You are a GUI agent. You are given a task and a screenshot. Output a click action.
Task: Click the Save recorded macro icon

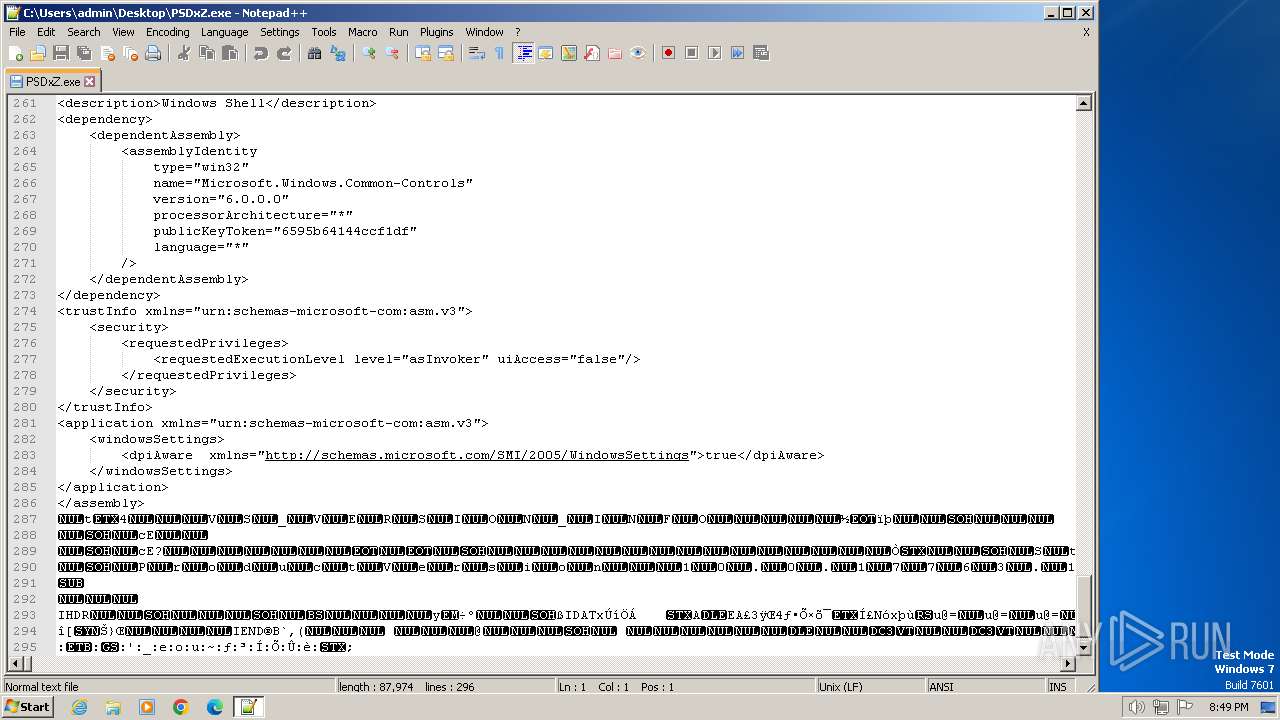[x=761, y=53]
